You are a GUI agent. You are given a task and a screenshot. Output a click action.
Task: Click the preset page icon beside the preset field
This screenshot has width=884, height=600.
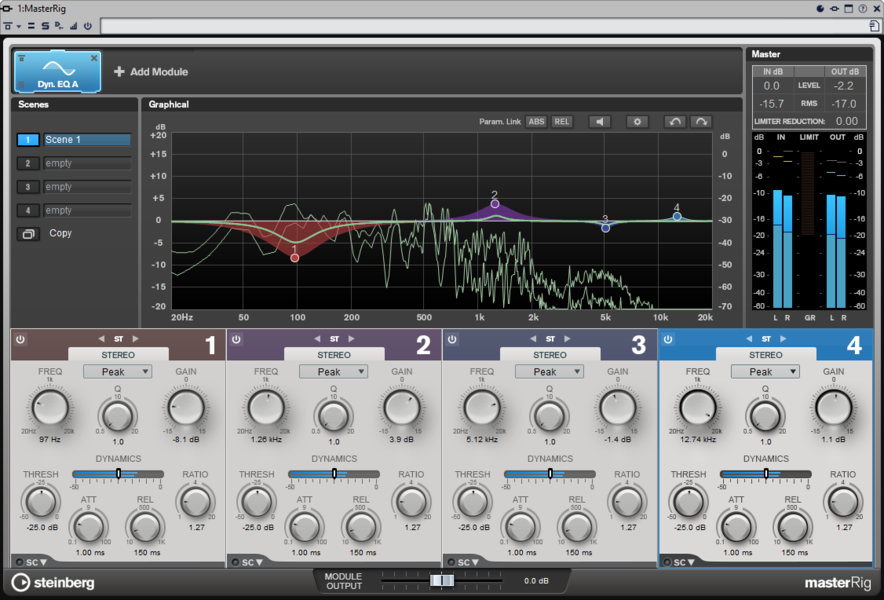[x=874, y=26]
